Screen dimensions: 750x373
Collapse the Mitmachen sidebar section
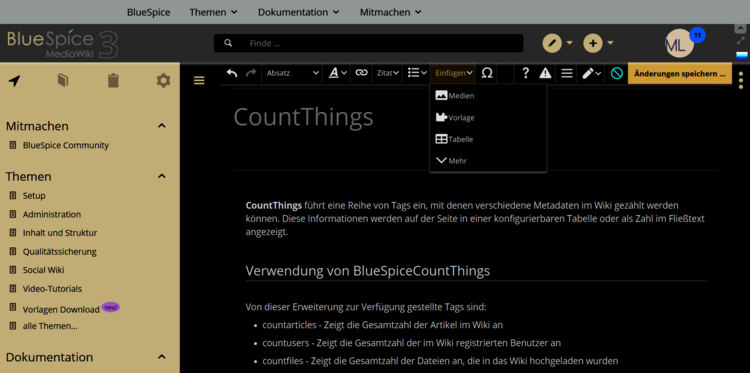pyautogui.click(x=162, y=126)
